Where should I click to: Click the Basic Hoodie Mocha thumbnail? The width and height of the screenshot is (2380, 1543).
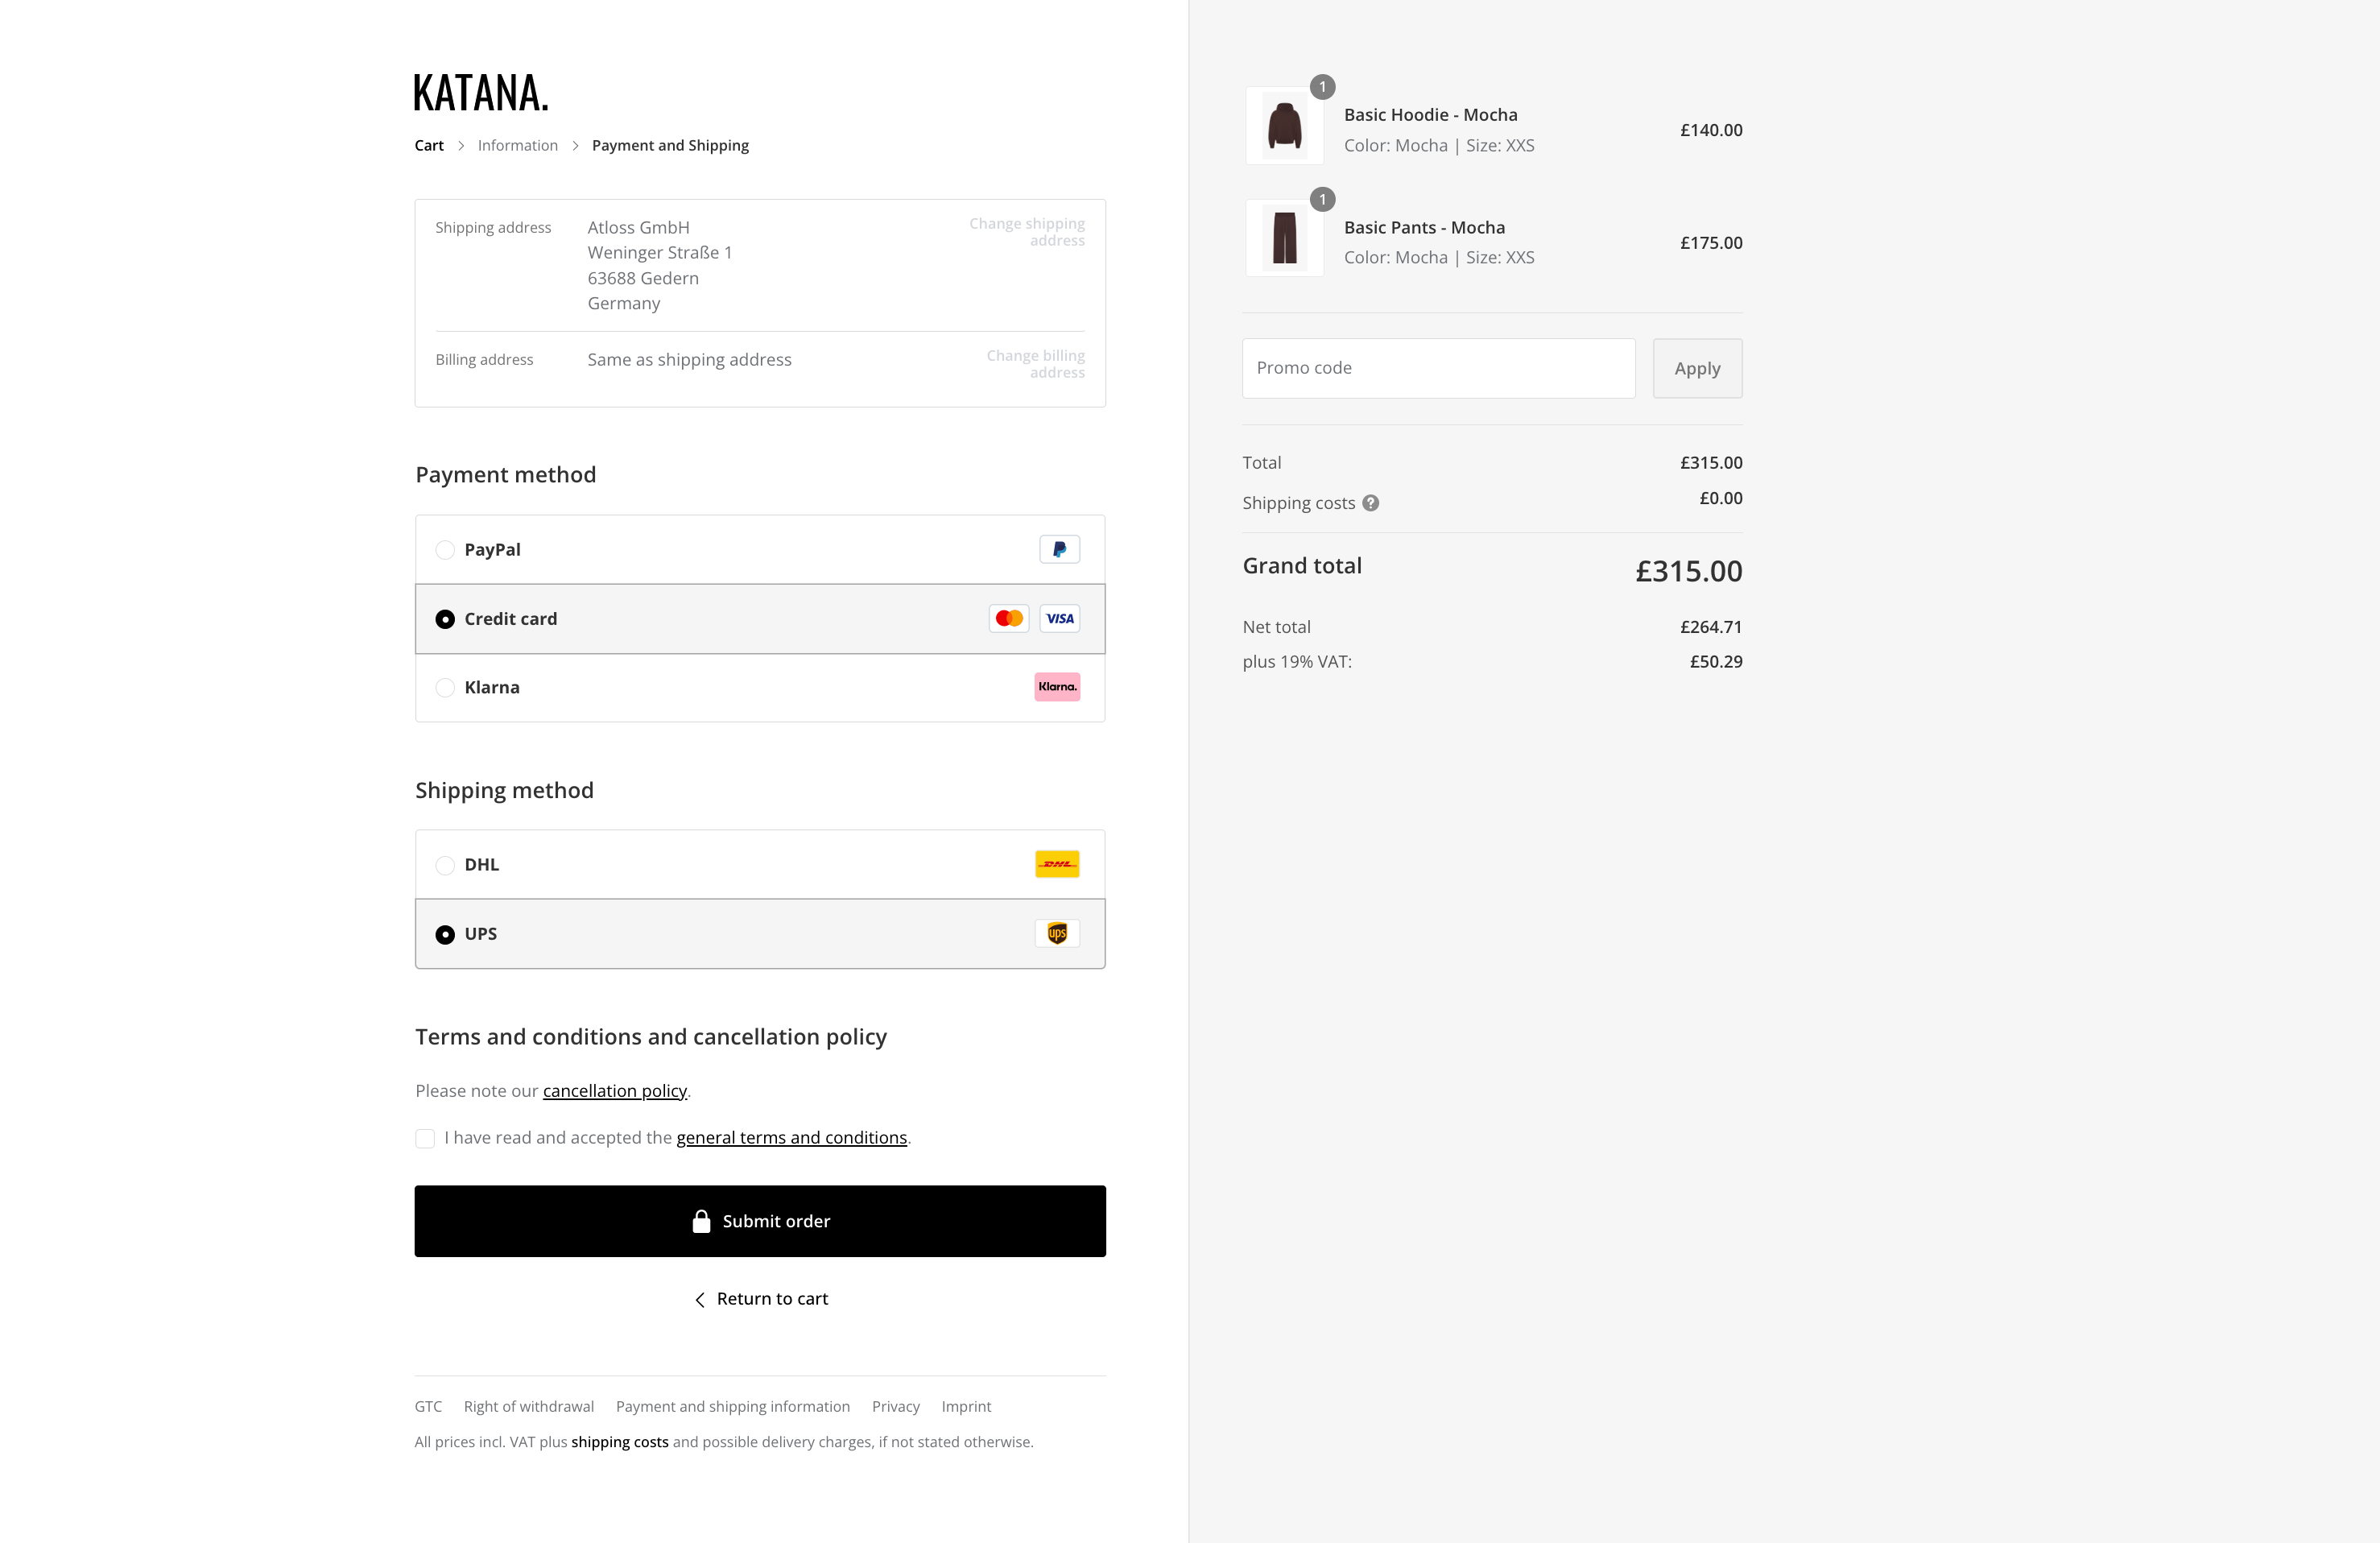pos(1284,126)
